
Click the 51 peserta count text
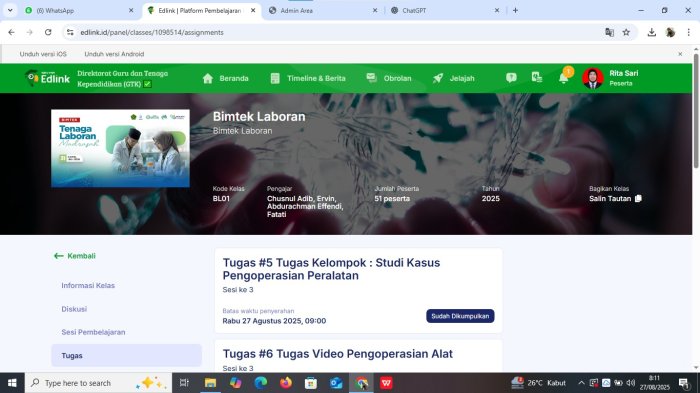[x=392, y=199]
